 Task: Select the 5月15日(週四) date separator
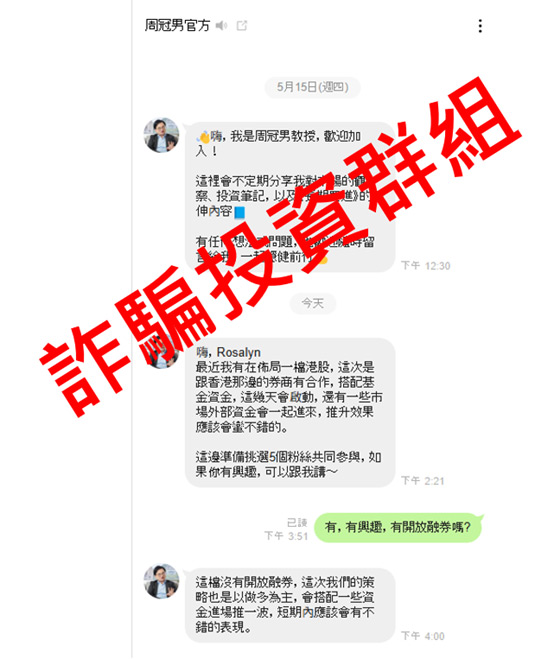tap(312, 87)
